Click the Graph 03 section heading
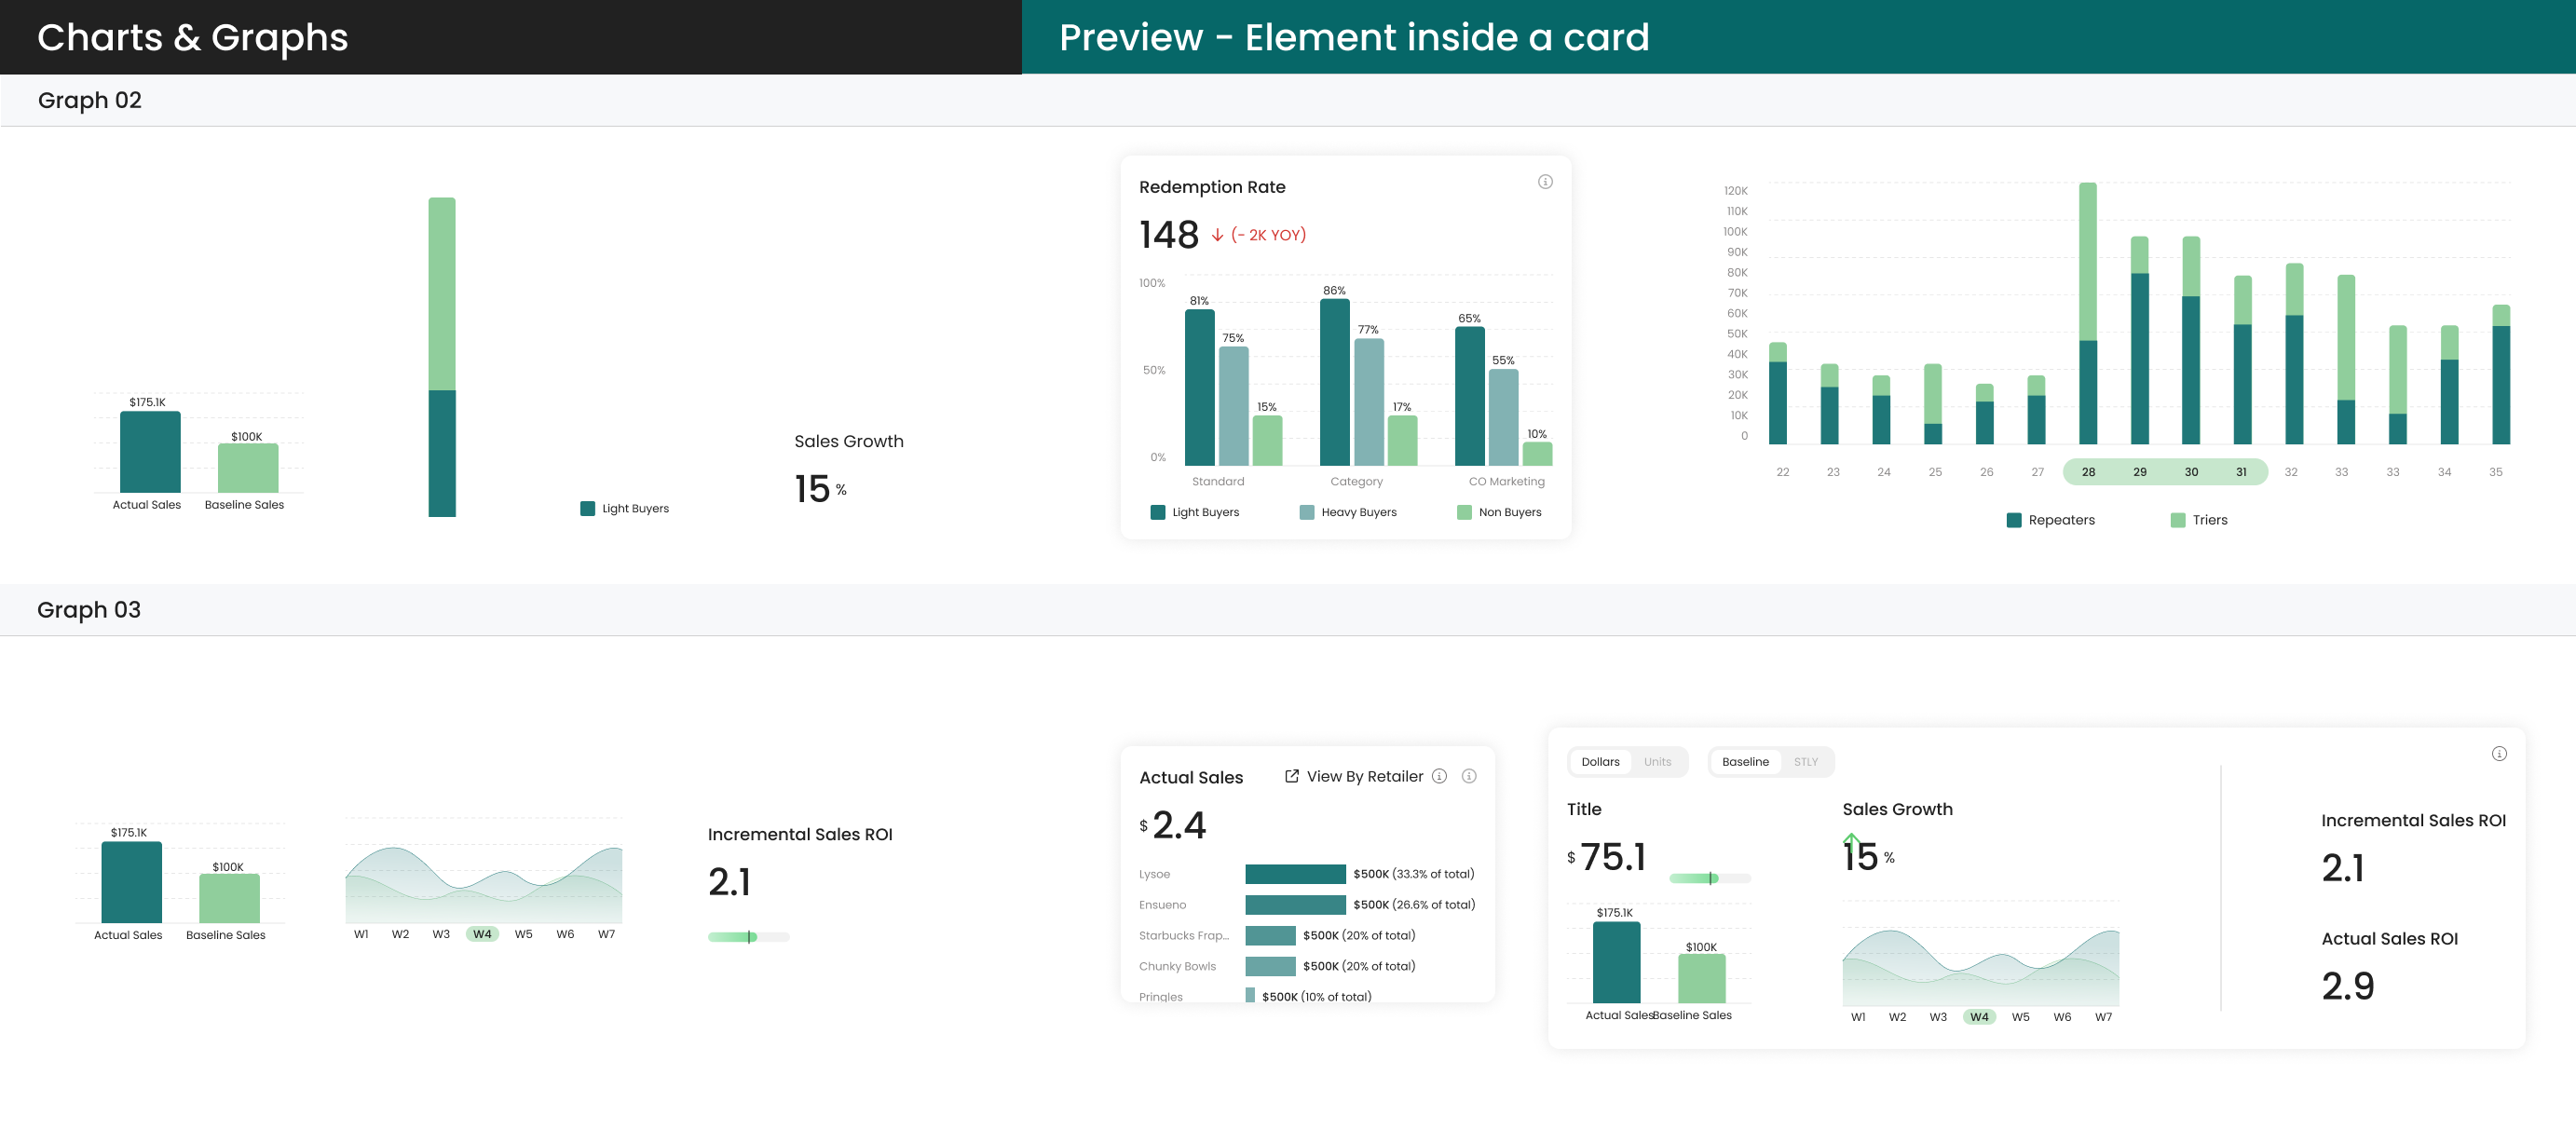Viewport: 2576px width, 1143px height. [x=89, y=610]
